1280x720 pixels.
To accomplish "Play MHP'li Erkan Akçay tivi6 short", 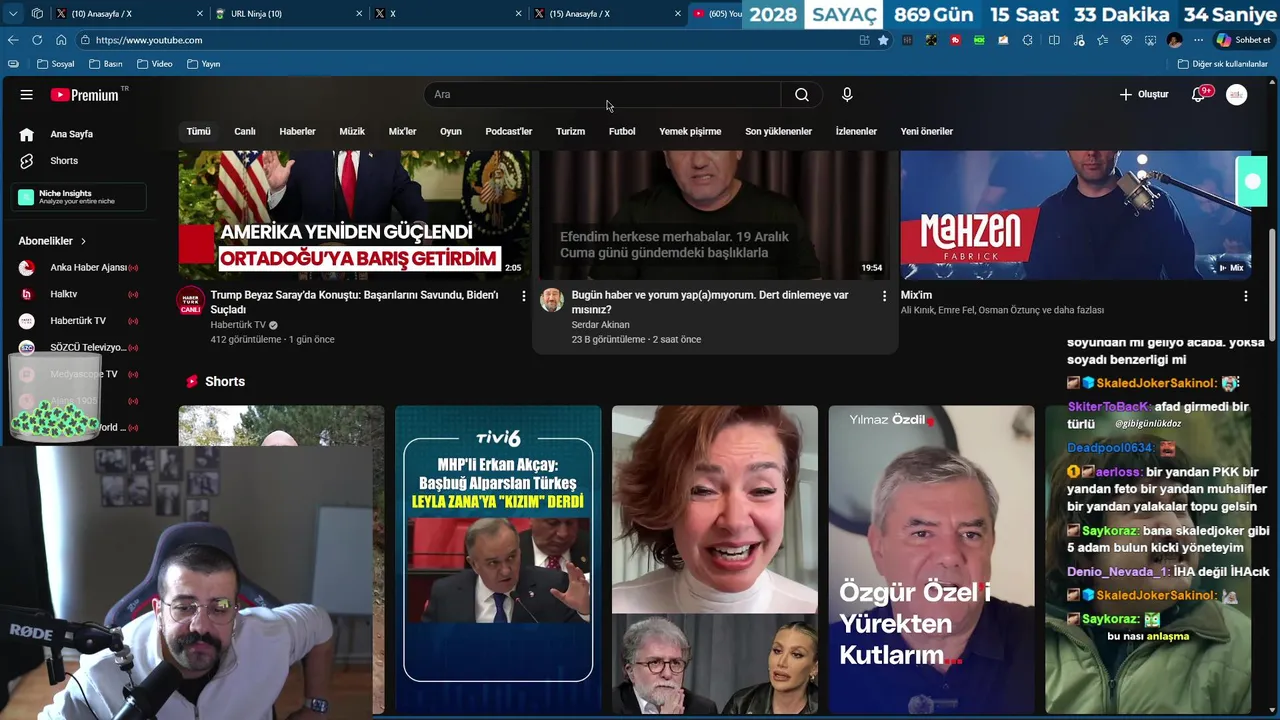I will click(x=498, y=560).
